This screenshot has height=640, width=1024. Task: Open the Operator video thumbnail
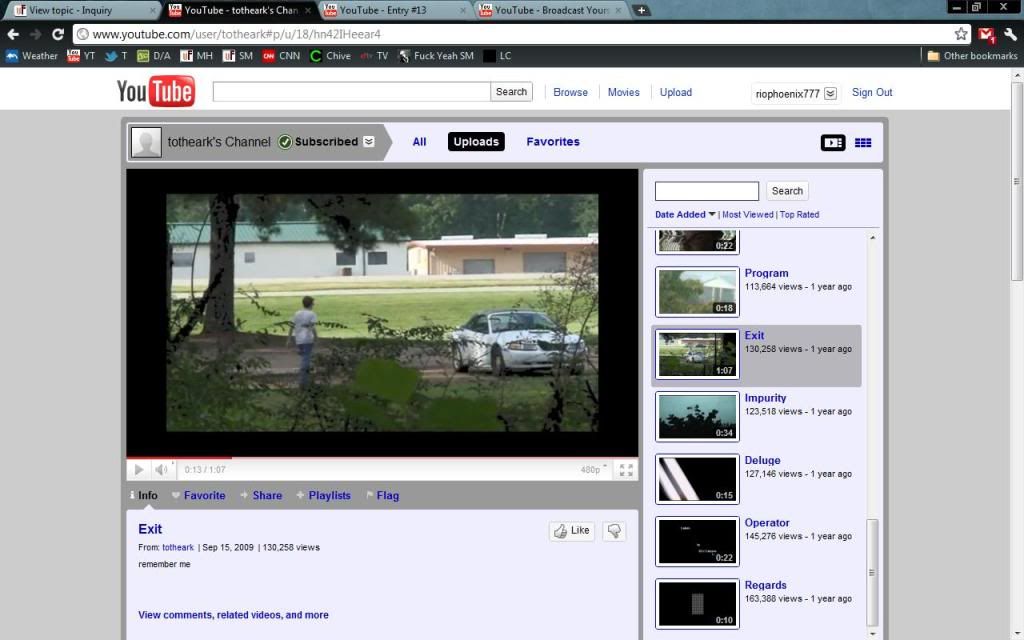coord(697,541)
